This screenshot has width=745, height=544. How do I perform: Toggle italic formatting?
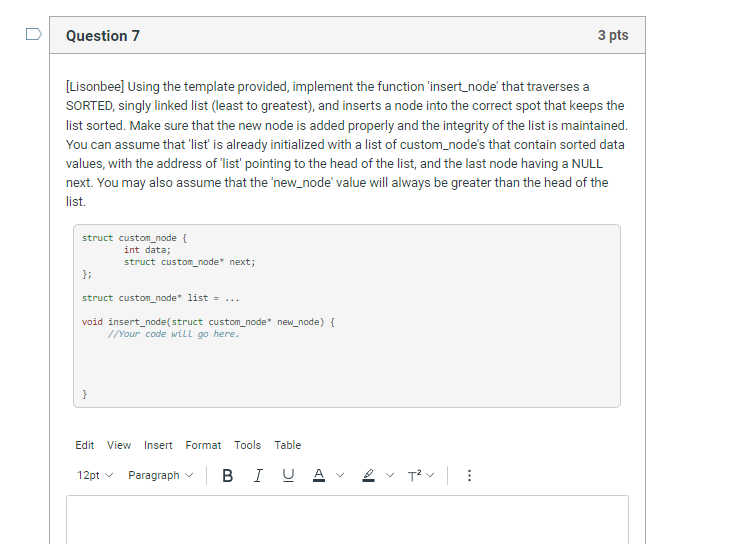[x=258, y=475]
